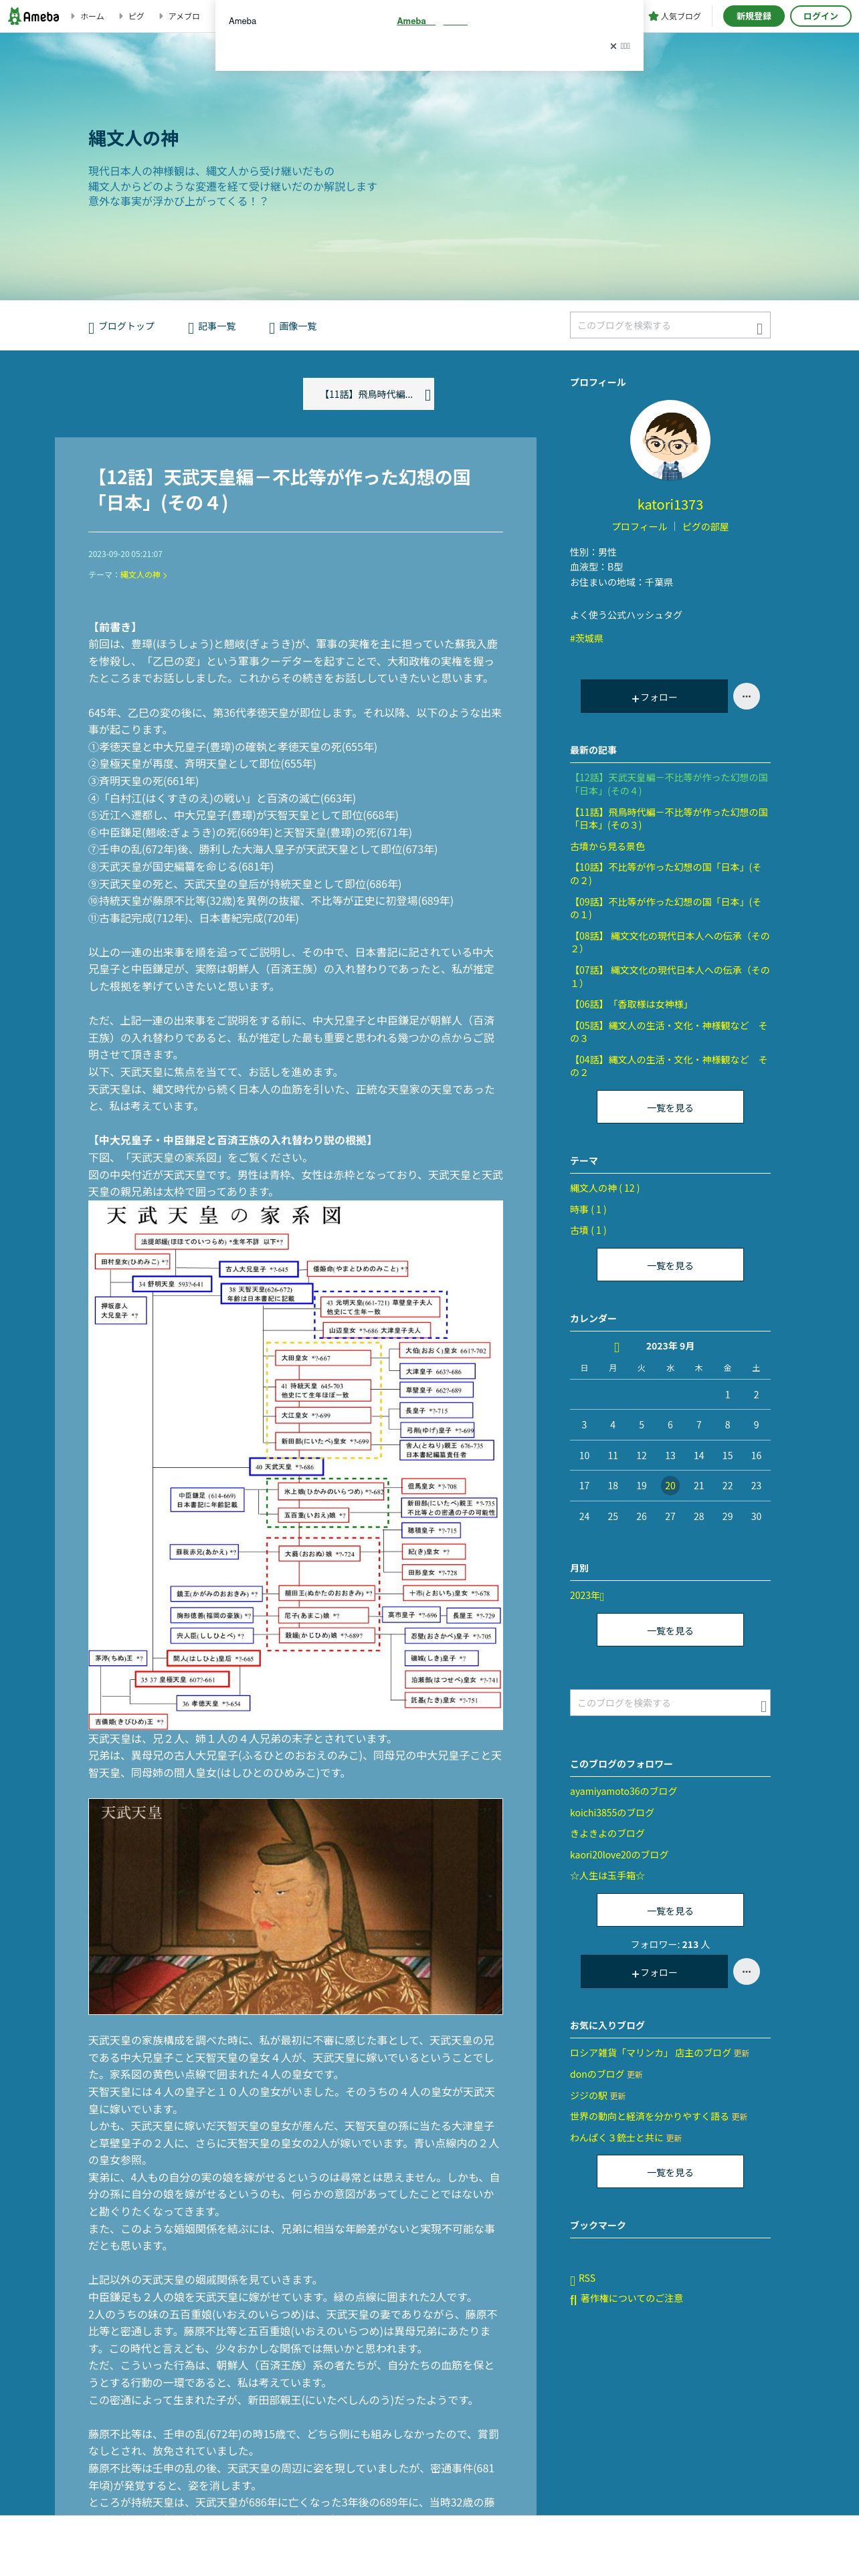Open the theme 時事 ( 1 )
859x2576 pixels.
coord(588,1209)
